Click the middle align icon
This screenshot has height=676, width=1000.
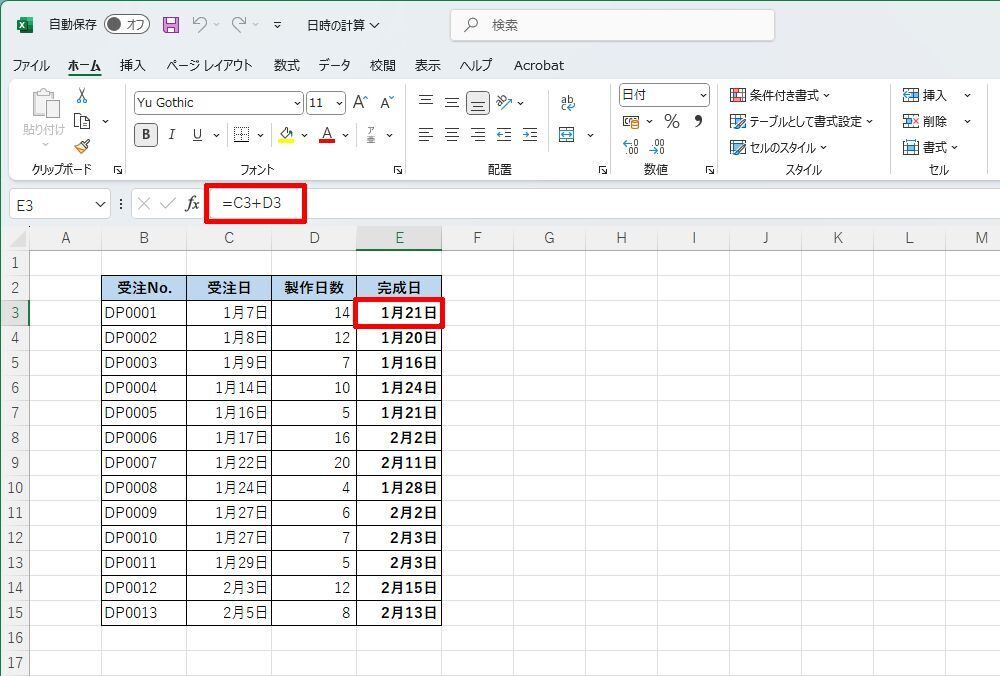(452, 102)
